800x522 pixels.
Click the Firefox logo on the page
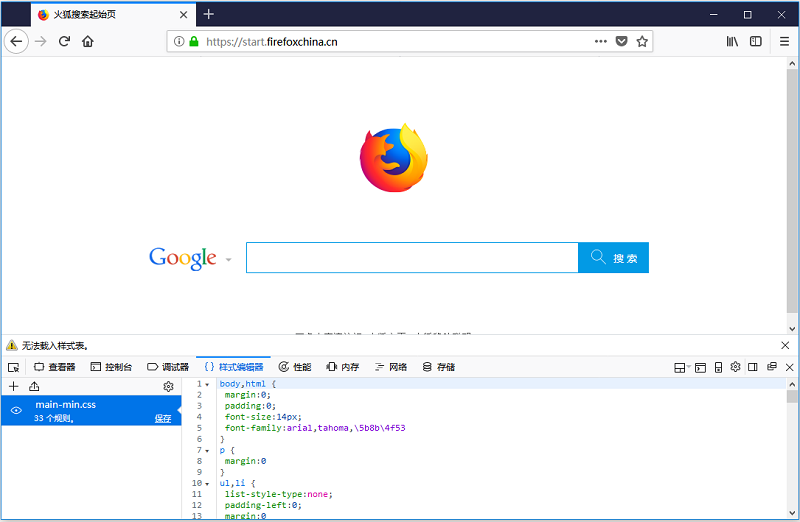[x=393, y=158]
